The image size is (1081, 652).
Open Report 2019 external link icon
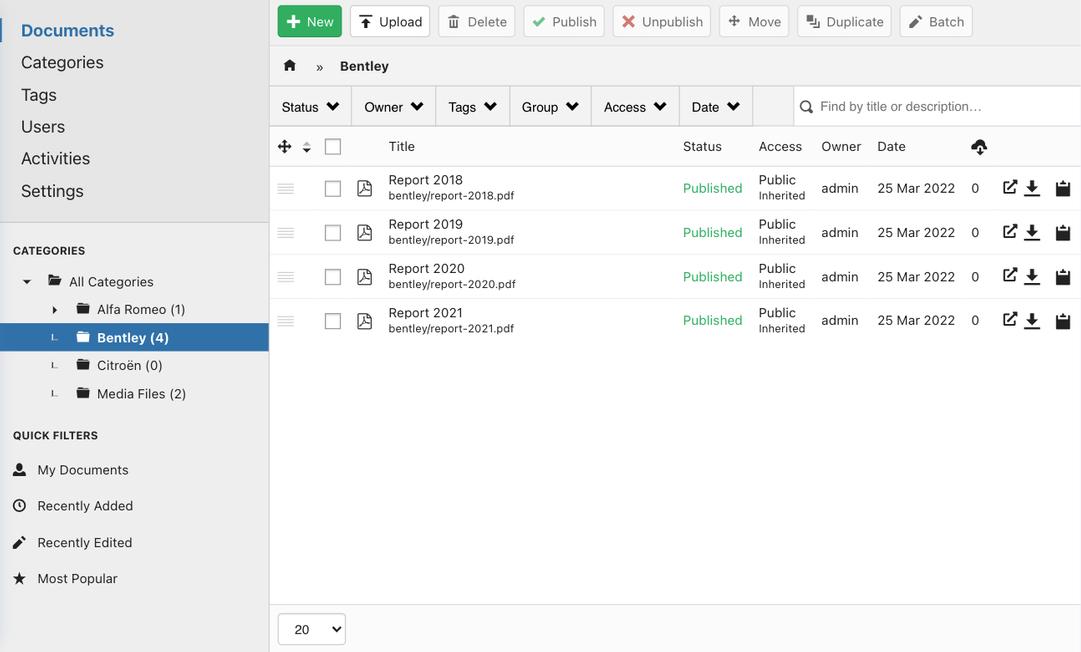(1009, 232)
